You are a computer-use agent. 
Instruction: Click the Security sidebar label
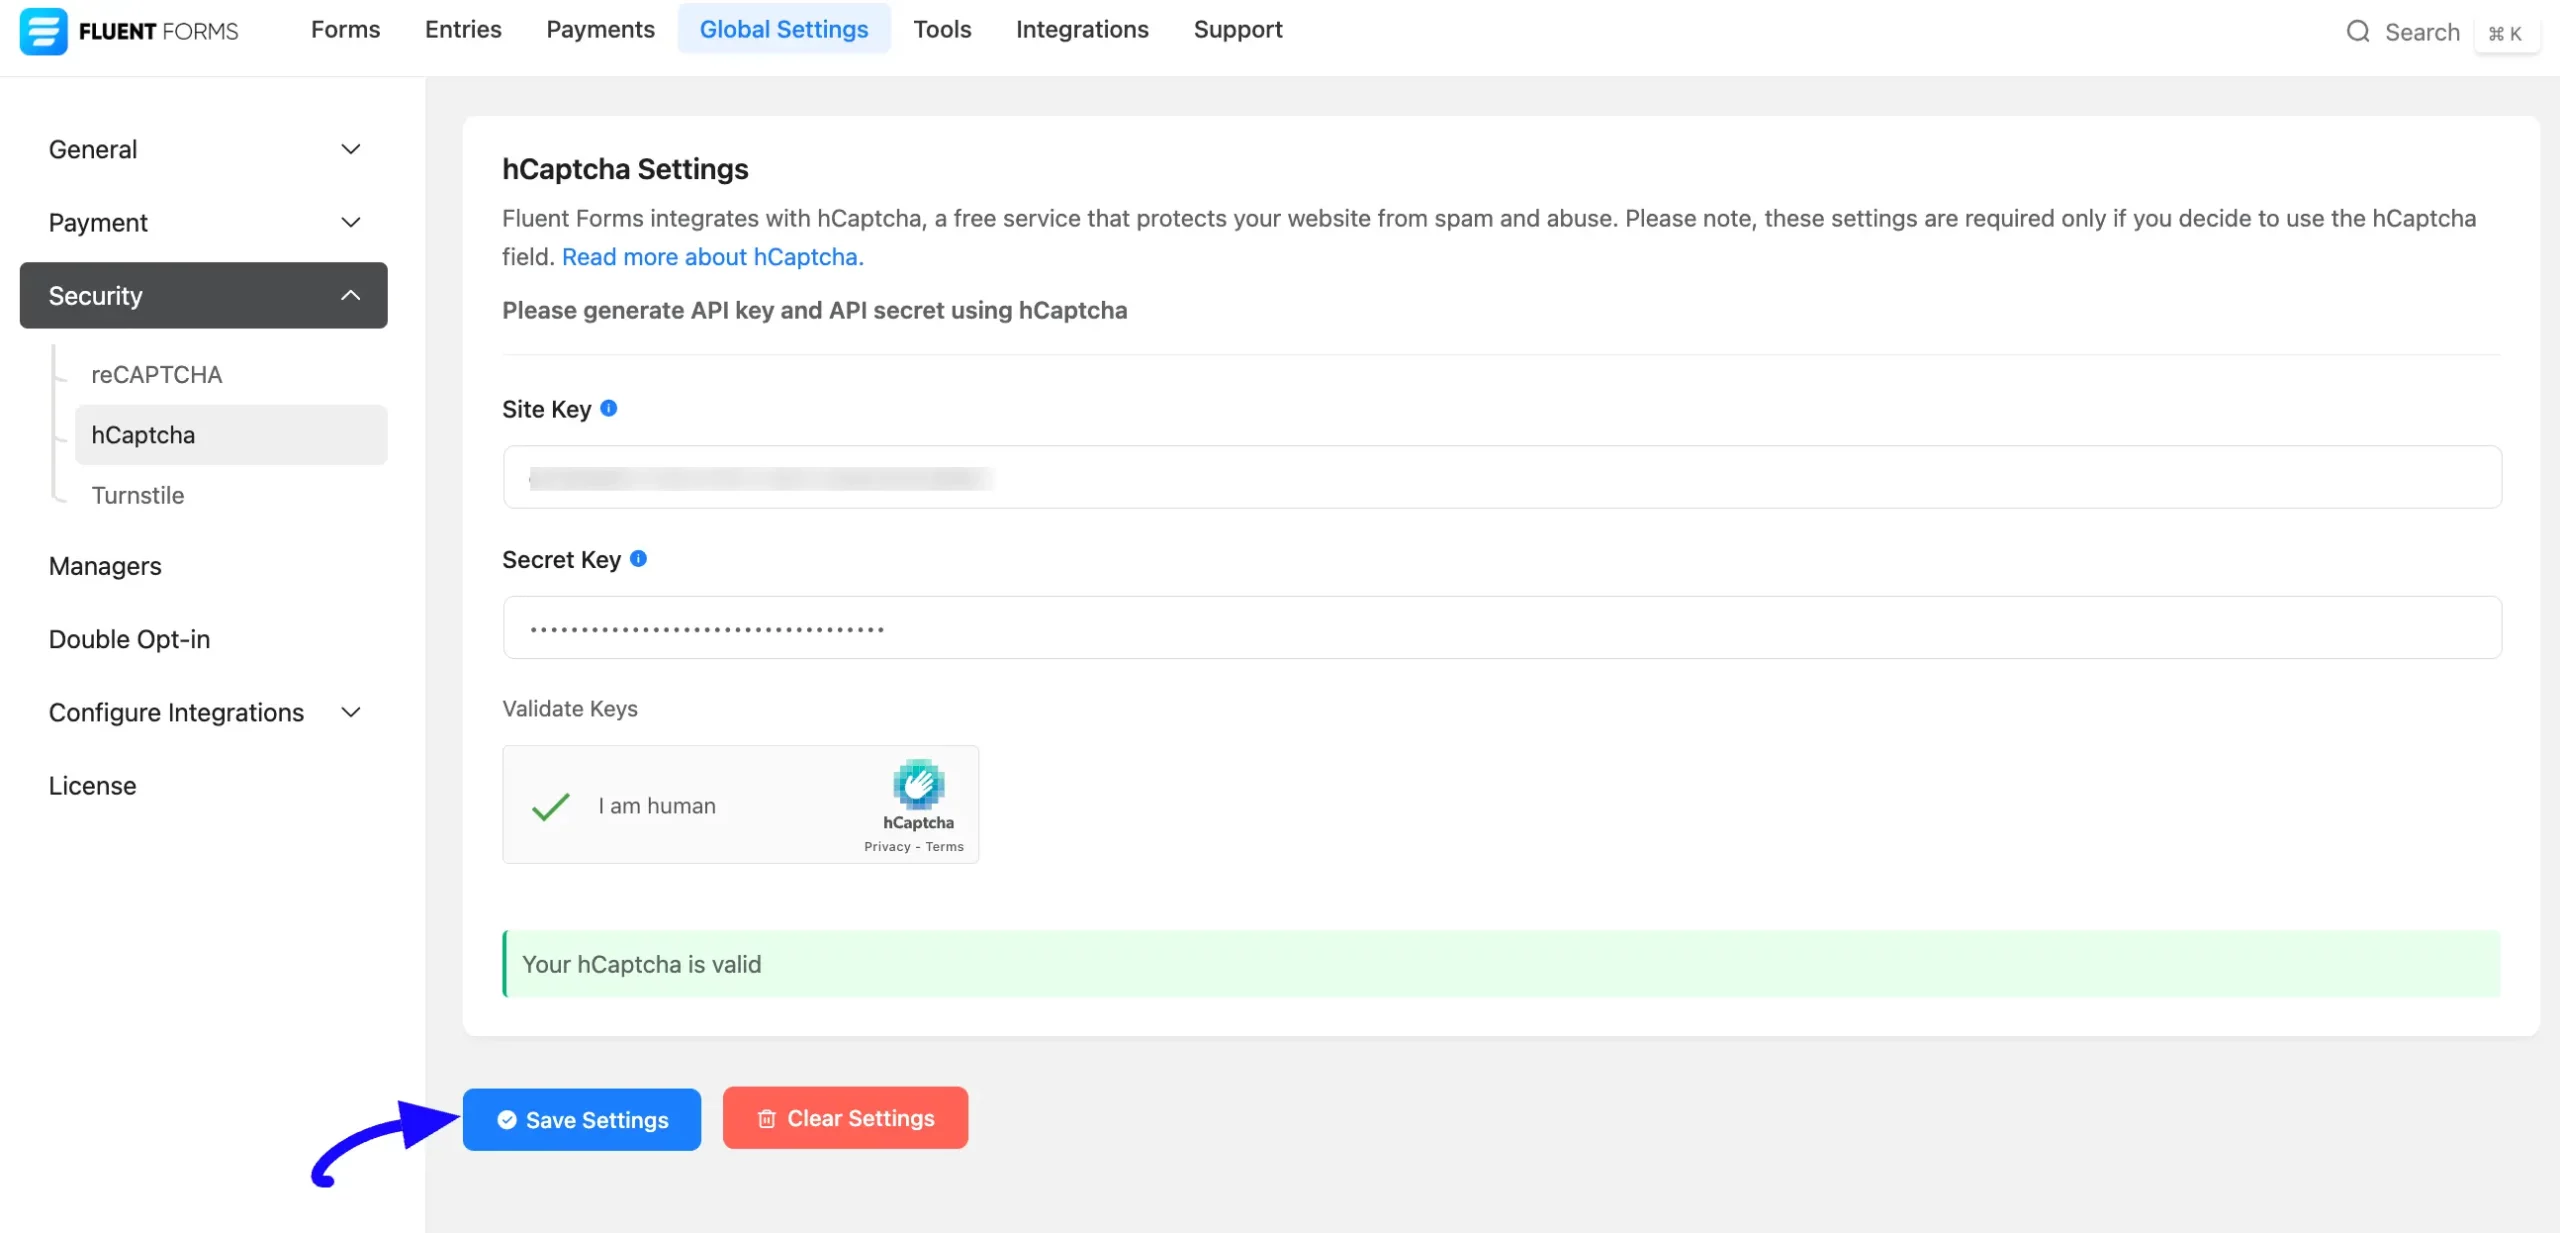(x=96, y=295)
